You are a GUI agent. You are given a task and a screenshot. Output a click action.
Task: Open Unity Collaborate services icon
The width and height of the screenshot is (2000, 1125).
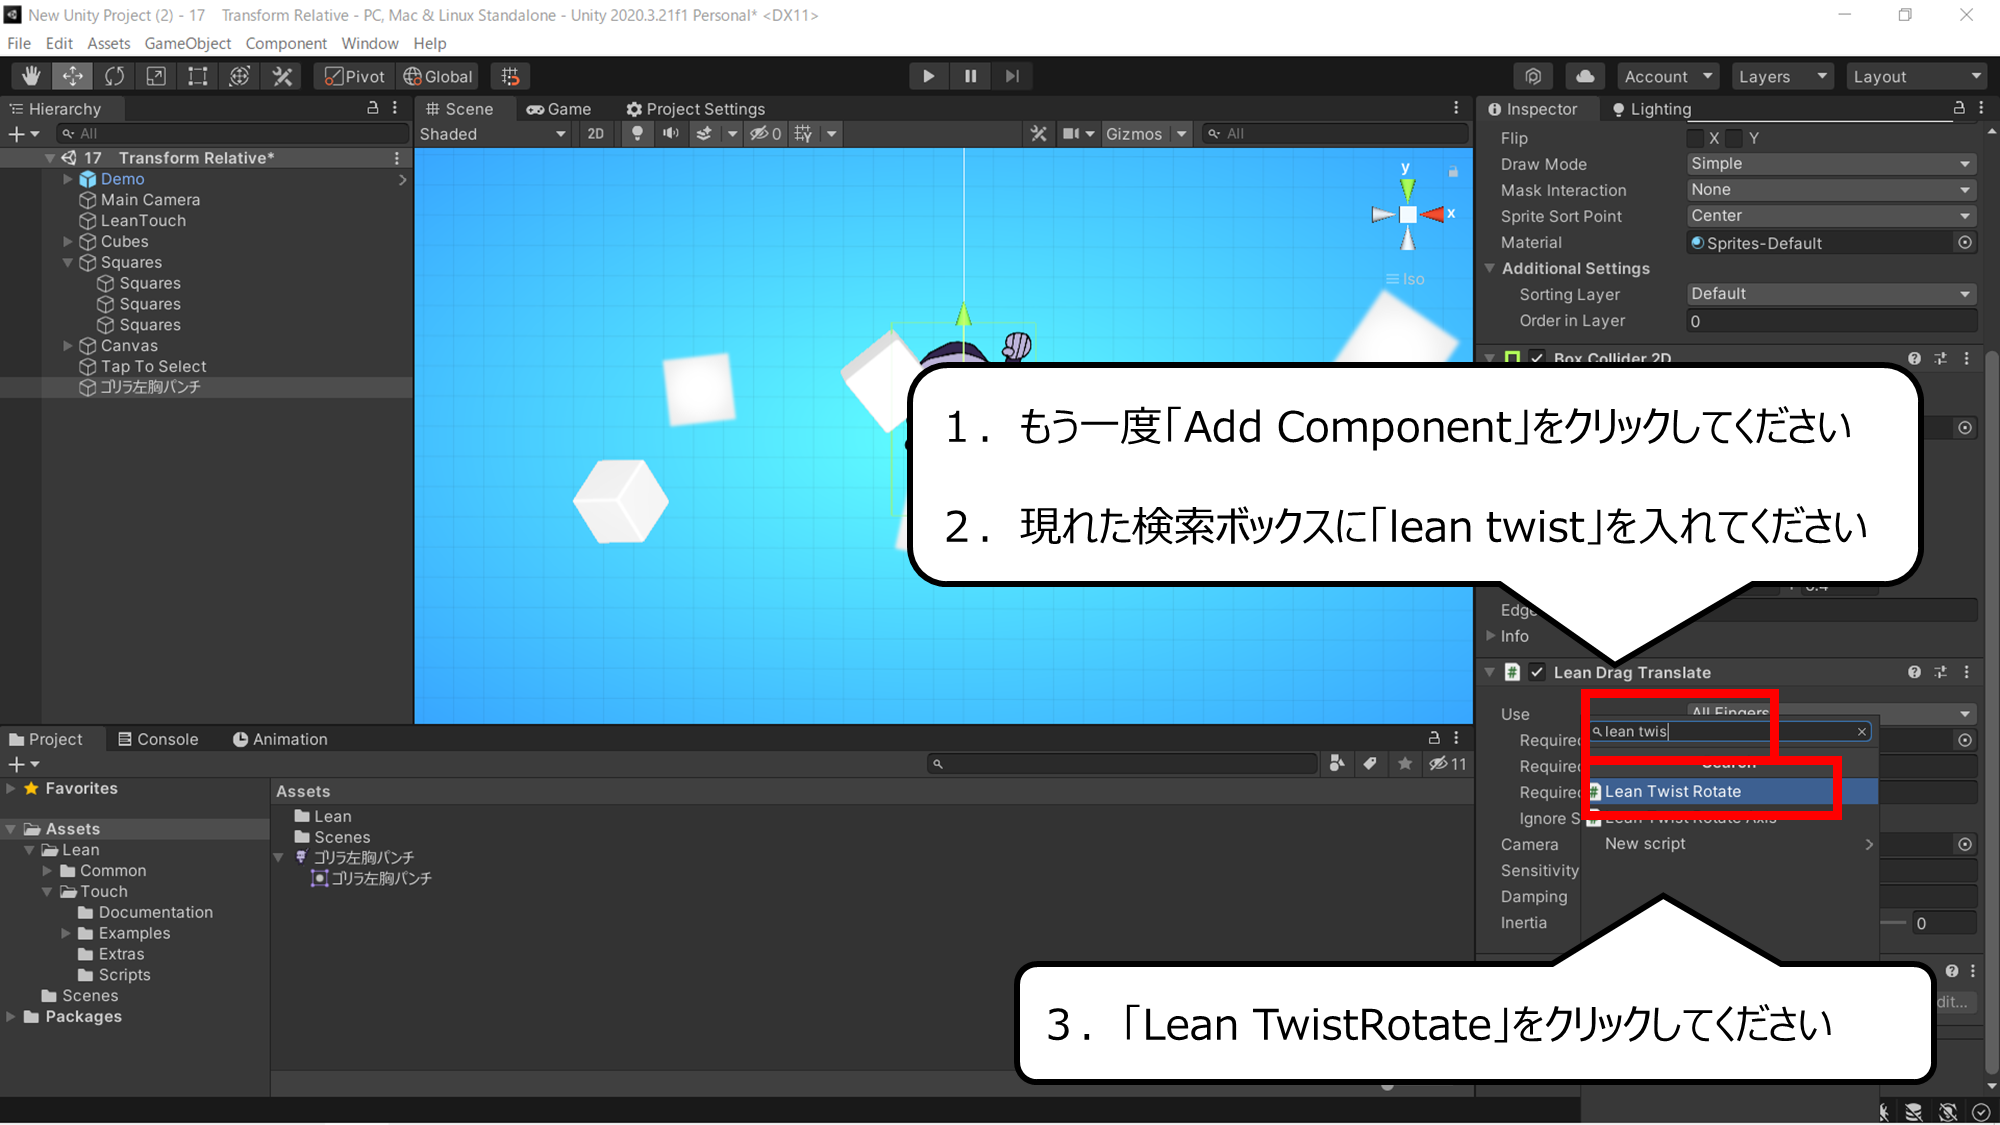tap(1533, 76)
